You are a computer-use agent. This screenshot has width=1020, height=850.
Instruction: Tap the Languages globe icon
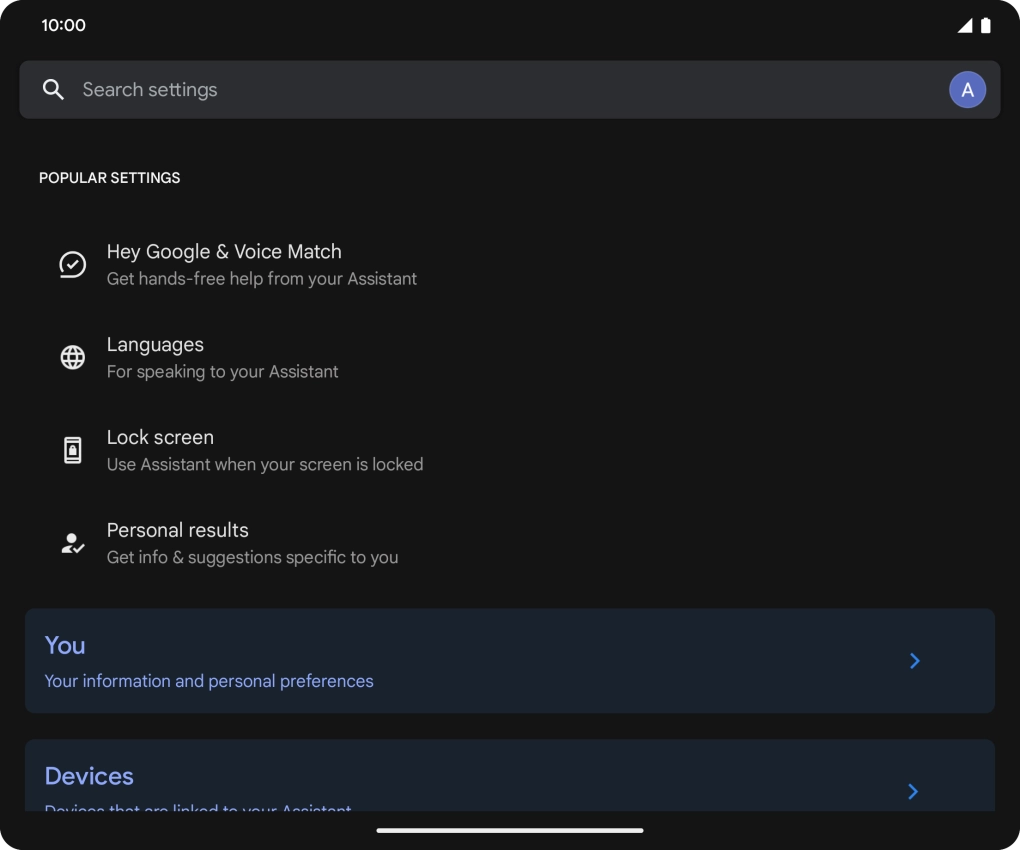(73, 357)
